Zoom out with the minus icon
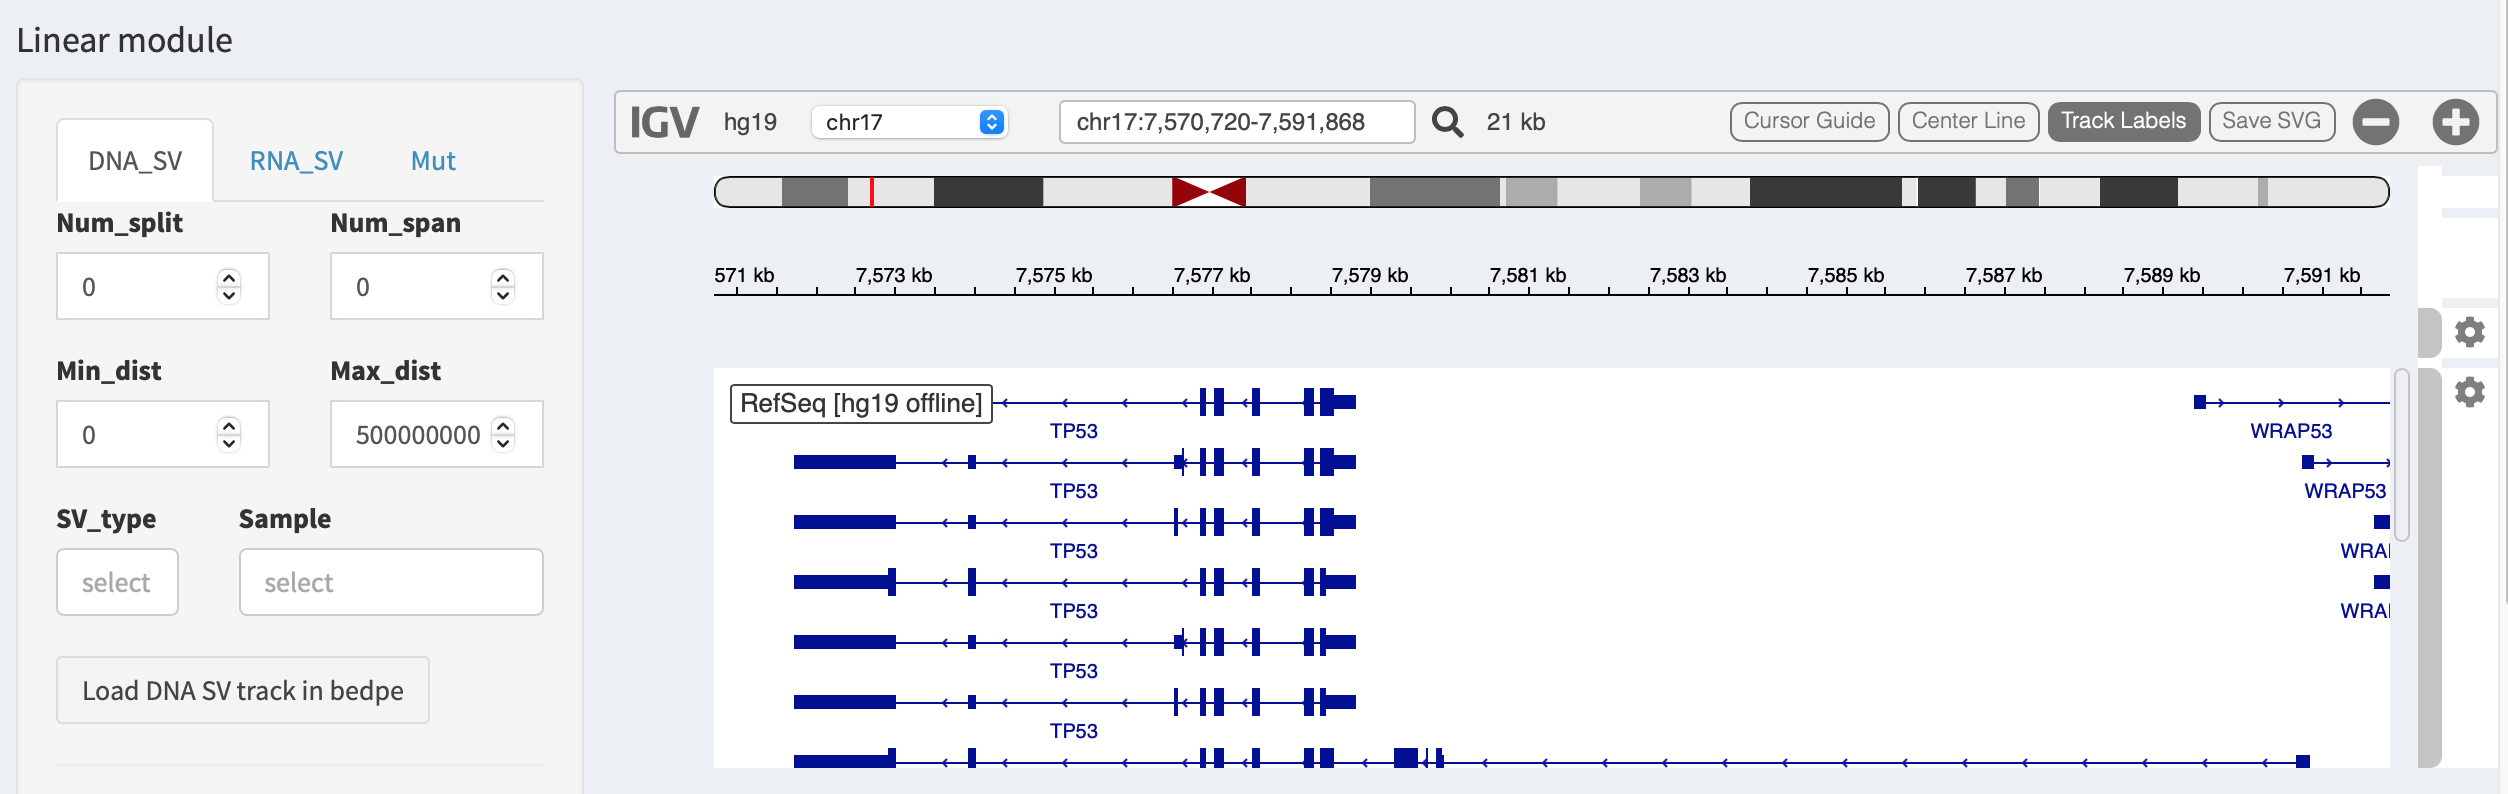This screenshot has width=2508, height=794. [2376, 122]
